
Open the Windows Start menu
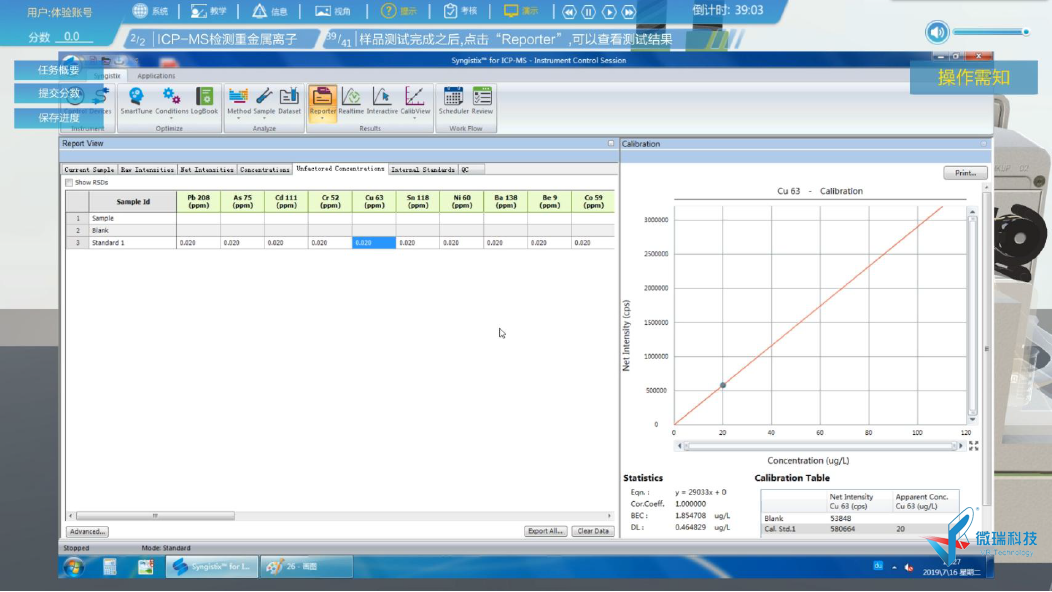point(74,567)
